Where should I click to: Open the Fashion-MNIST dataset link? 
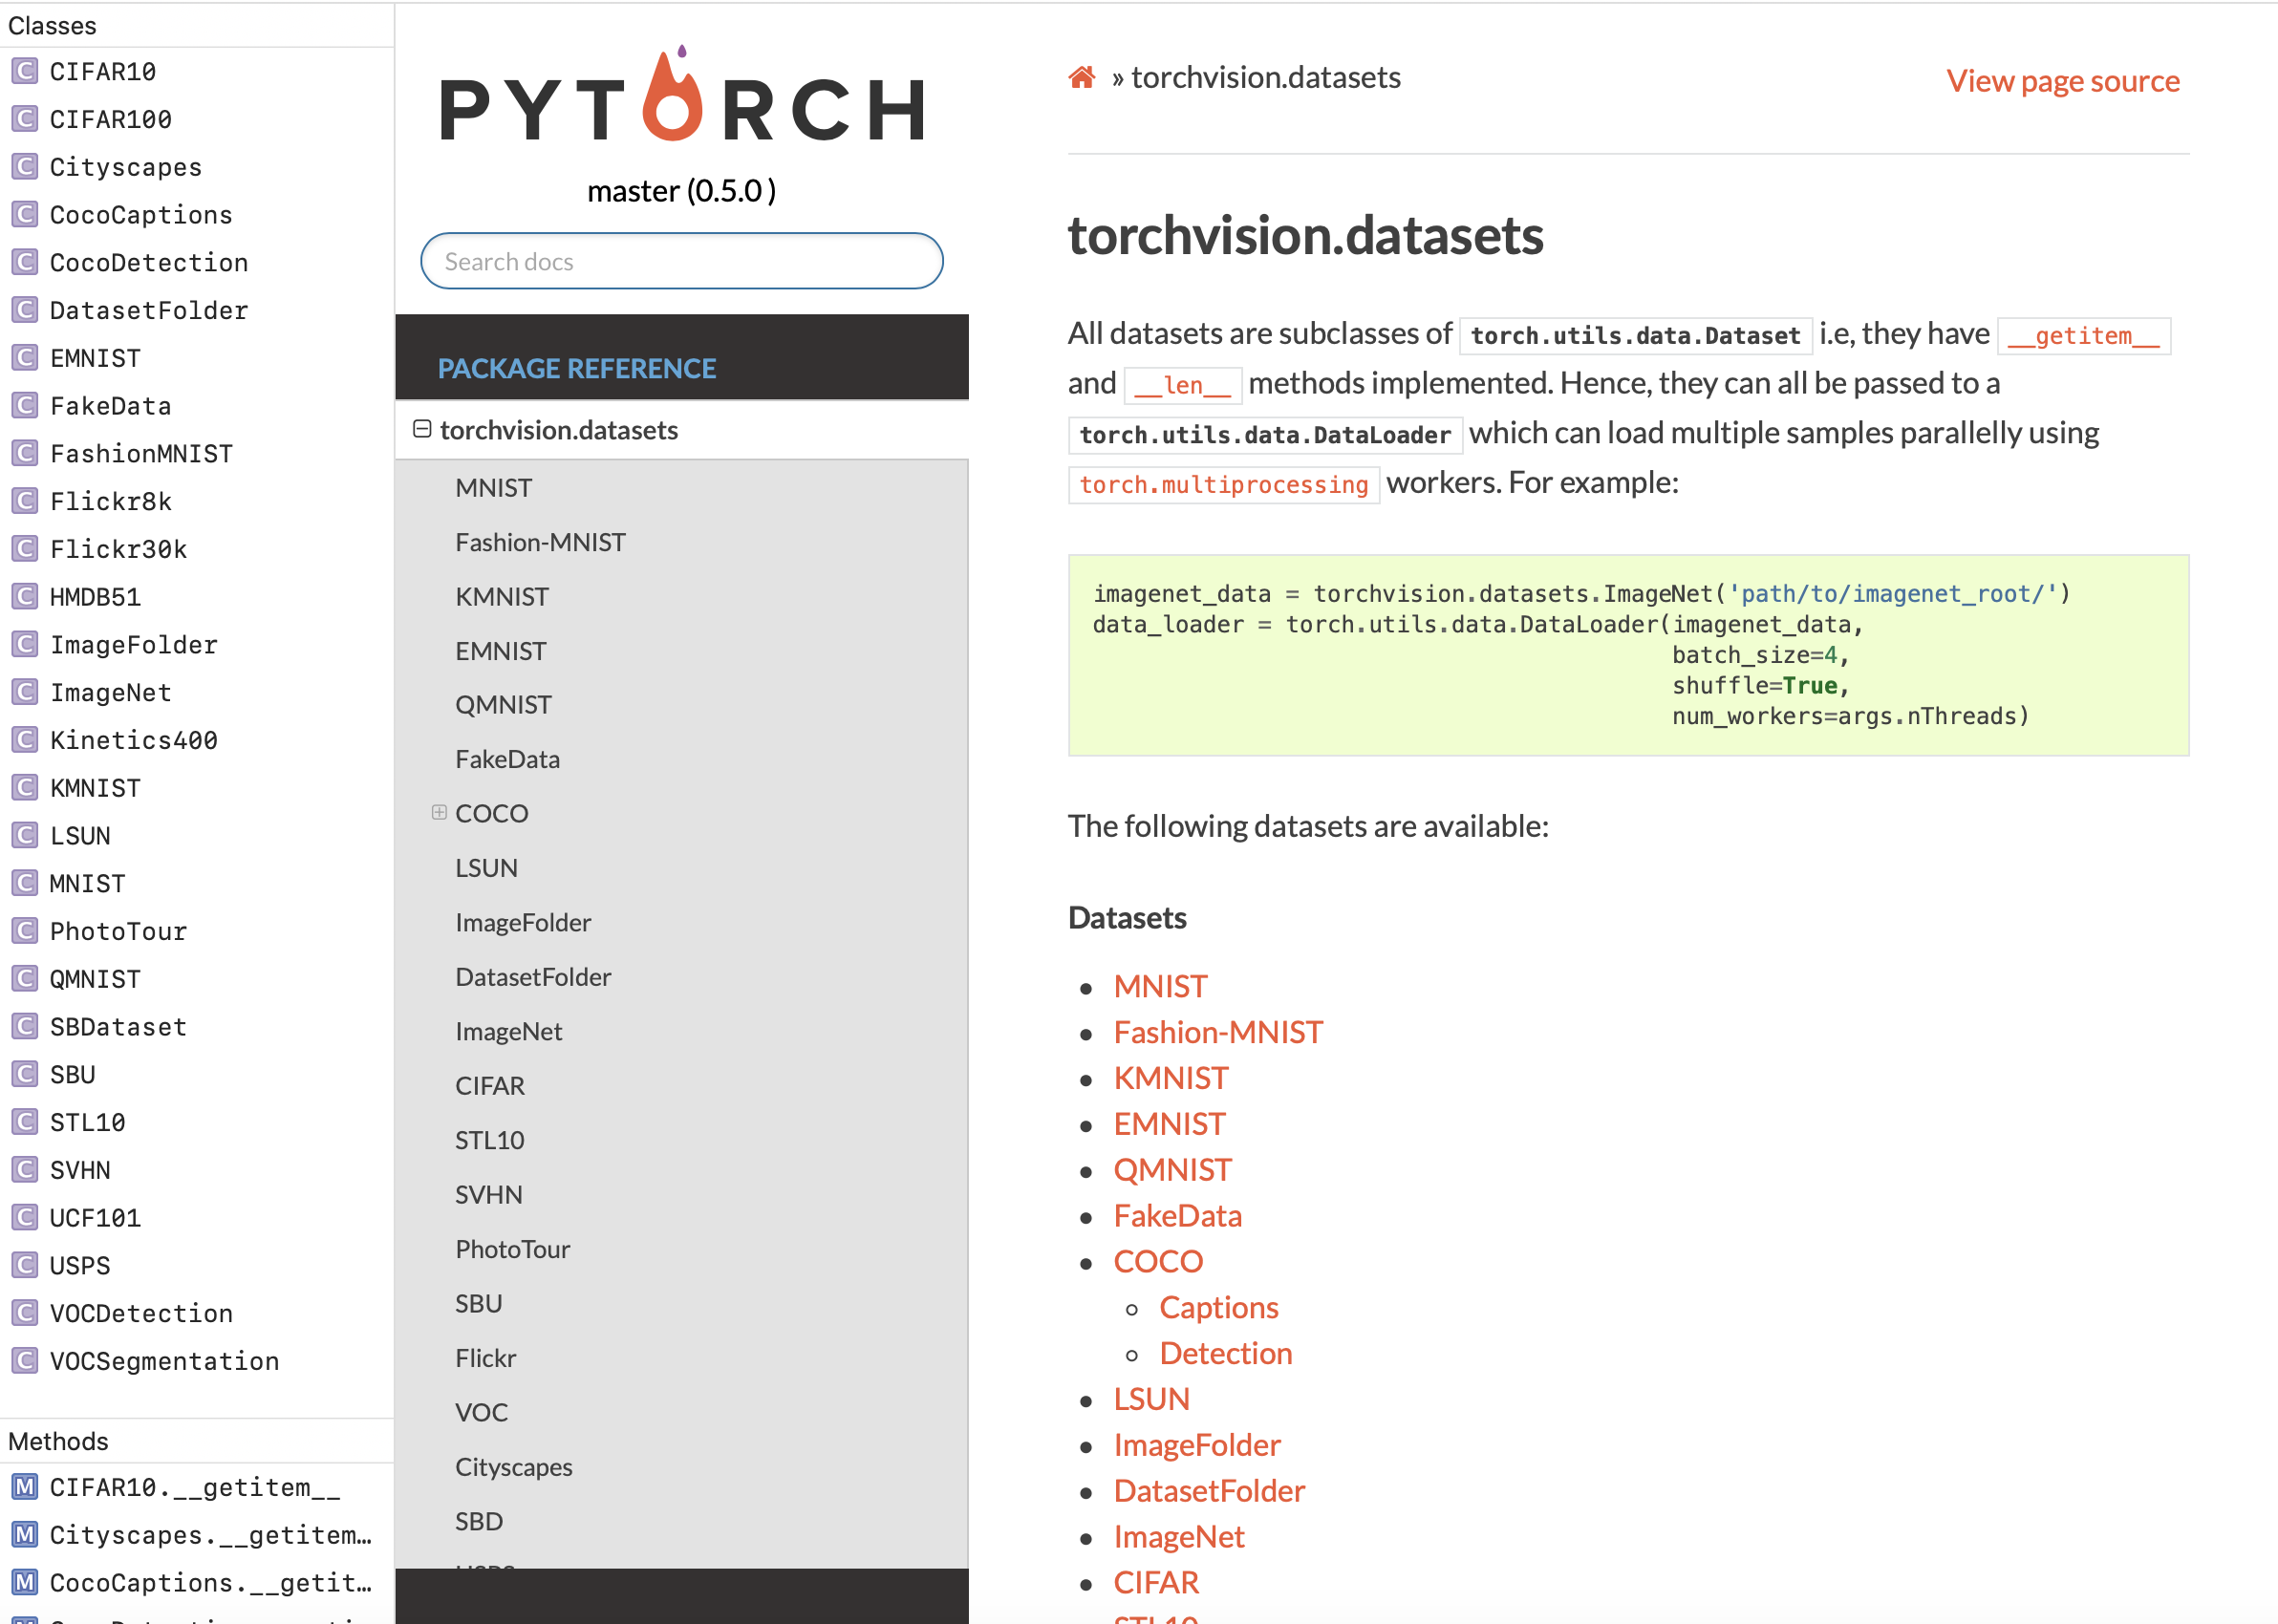pos(1218,1032)
